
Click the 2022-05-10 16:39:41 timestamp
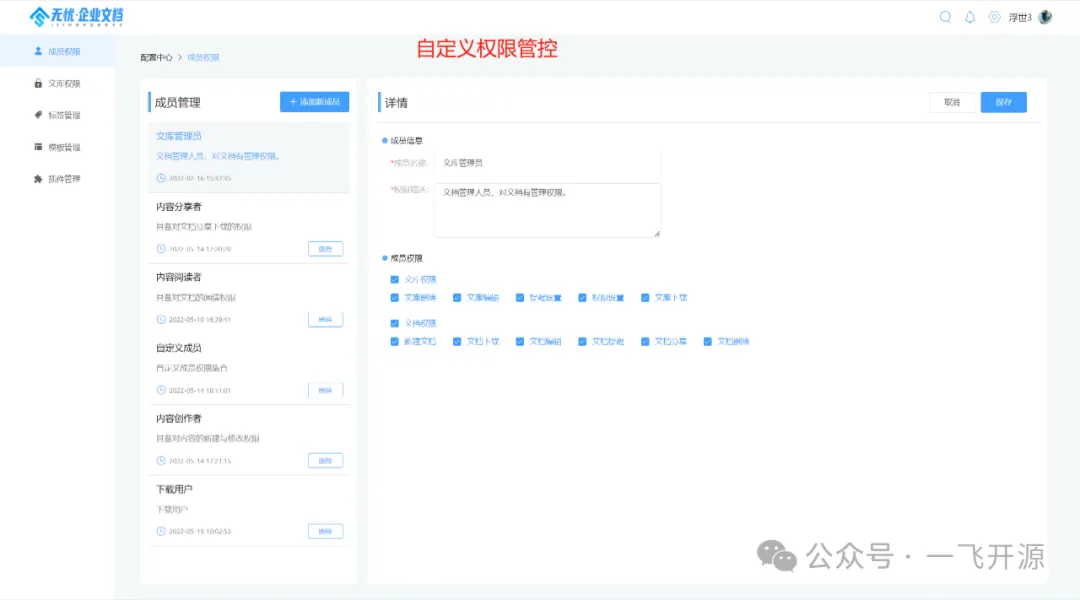pyautogui.click(x=200, y=320)
